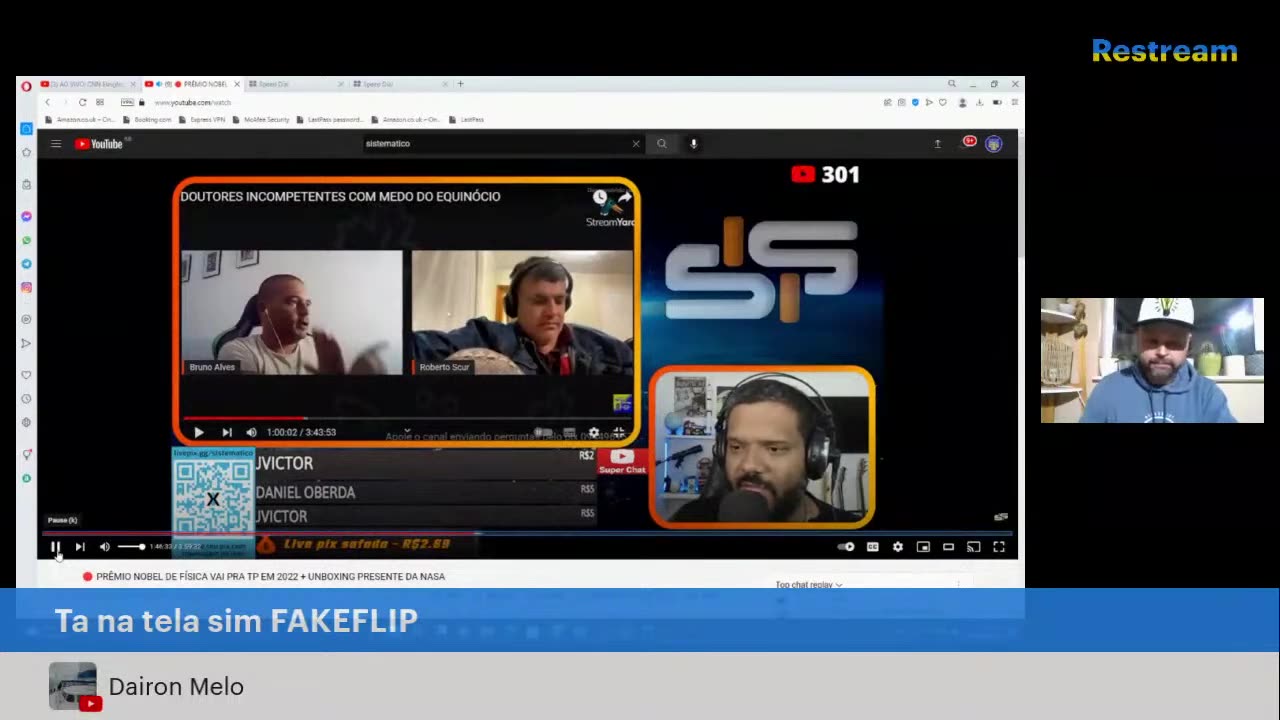Skip to next video in outer player
This screenshot has width=1280, height=720.
[x=80, y=547]
